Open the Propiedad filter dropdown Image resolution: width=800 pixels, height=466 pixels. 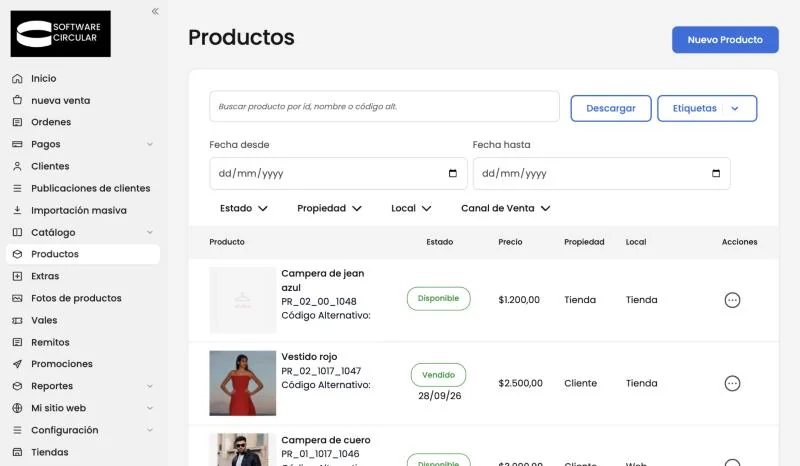point(330,208)
